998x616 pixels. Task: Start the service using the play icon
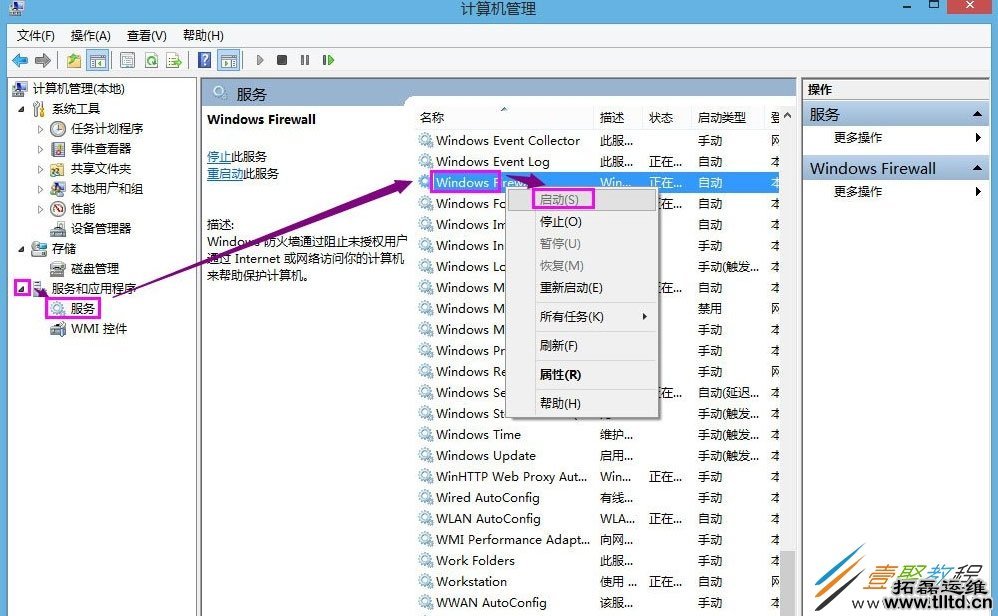pyautogui.click(x=260, y=60)
